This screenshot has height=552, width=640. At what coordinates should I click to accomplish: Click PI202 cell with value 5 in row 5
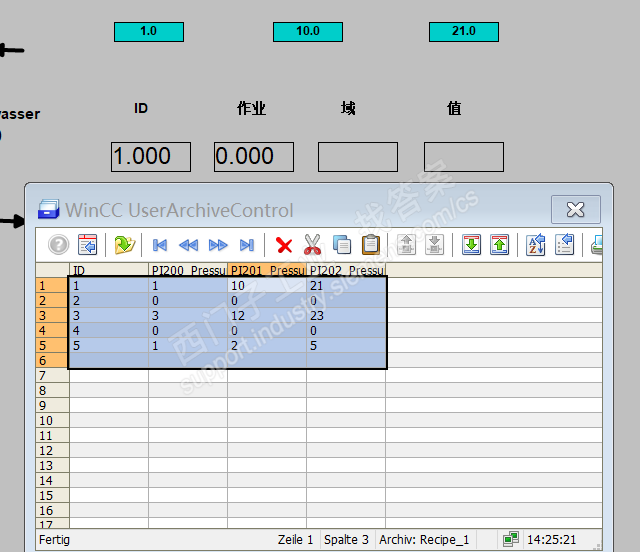(346, 346)
